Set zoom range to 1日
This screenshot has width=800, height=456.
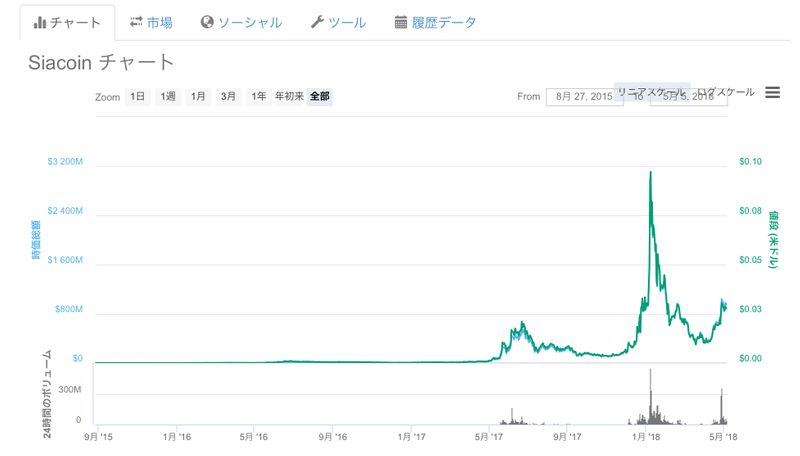click(x=138, y=97)
